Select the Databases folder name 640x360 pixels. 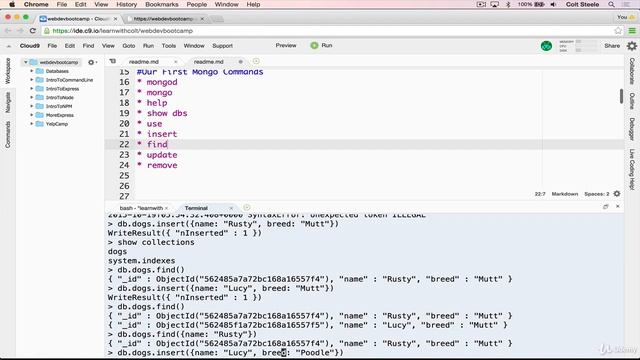click(x=57, y=71)
